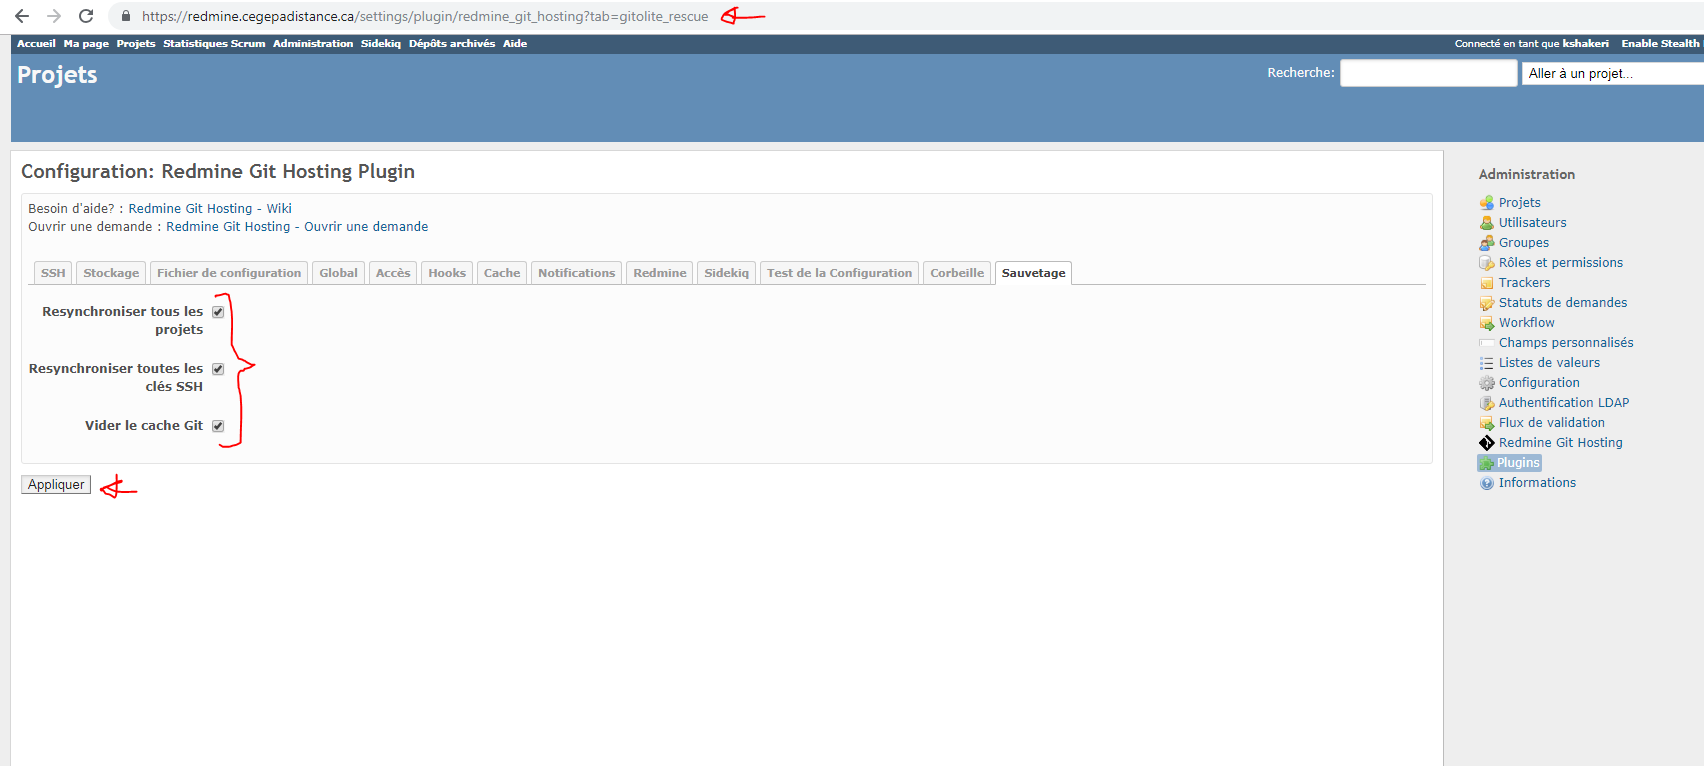Viewport: 1704px width, 766px height.
Task: Click the Projets icon in the Administration sidebar
Action: point(1487,203)
